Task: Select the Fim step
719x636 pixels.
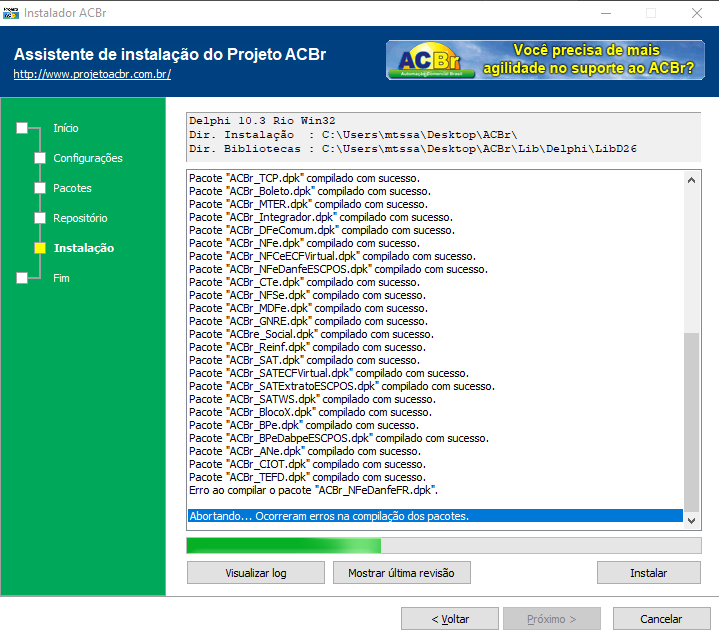Action: pos(61,278)
